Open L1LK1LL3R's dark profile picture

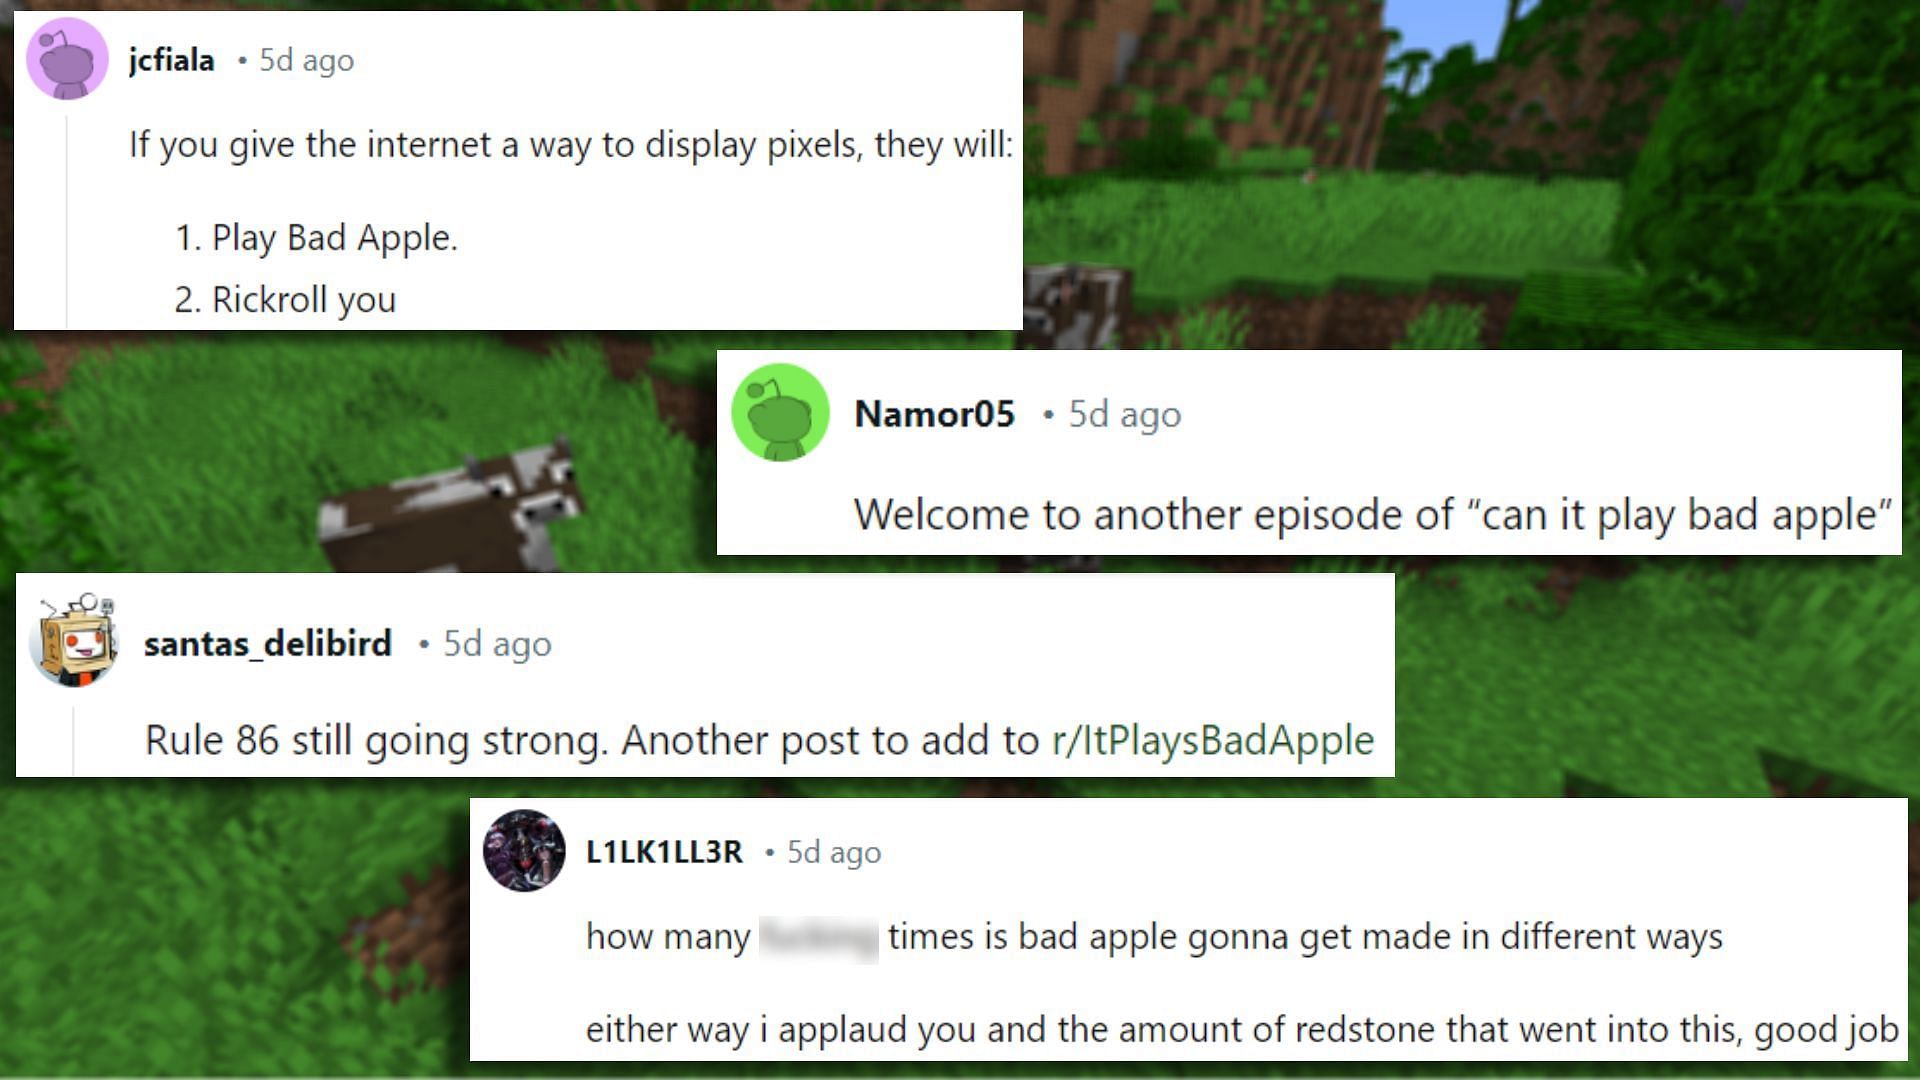coord(524,851)
